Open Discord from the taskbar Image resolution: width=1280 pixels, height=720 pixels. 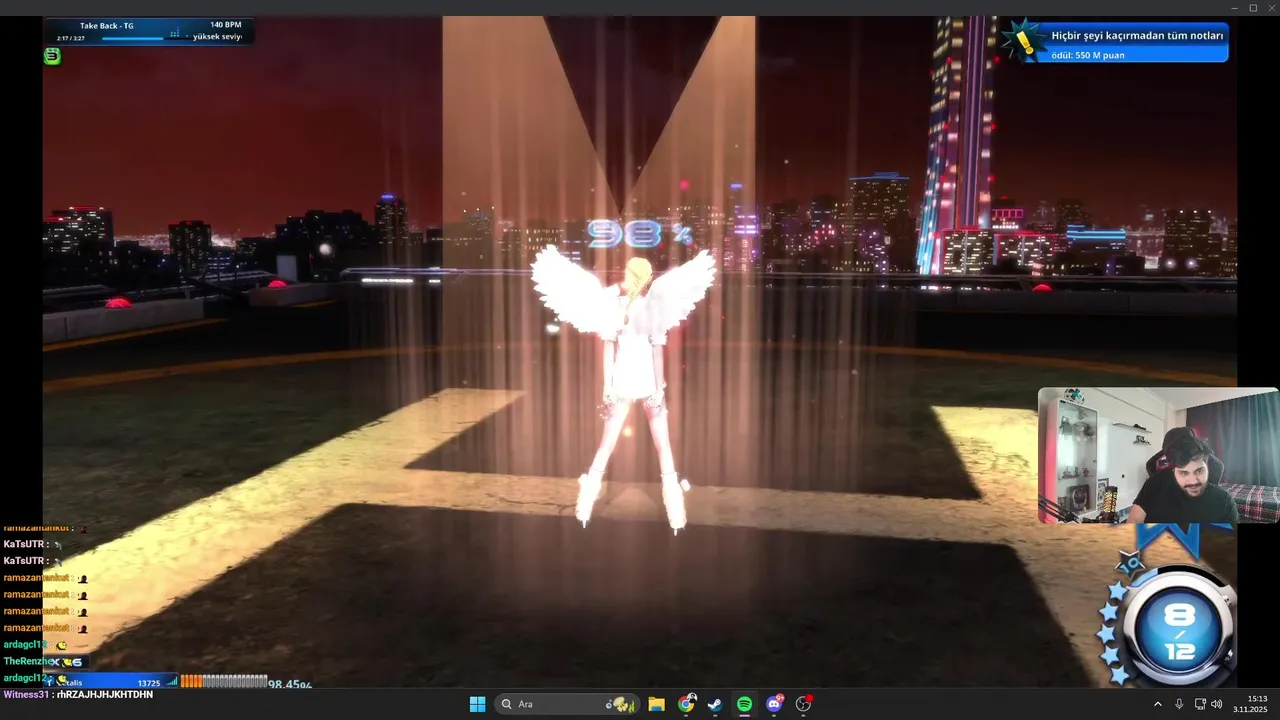coord(774,704)
